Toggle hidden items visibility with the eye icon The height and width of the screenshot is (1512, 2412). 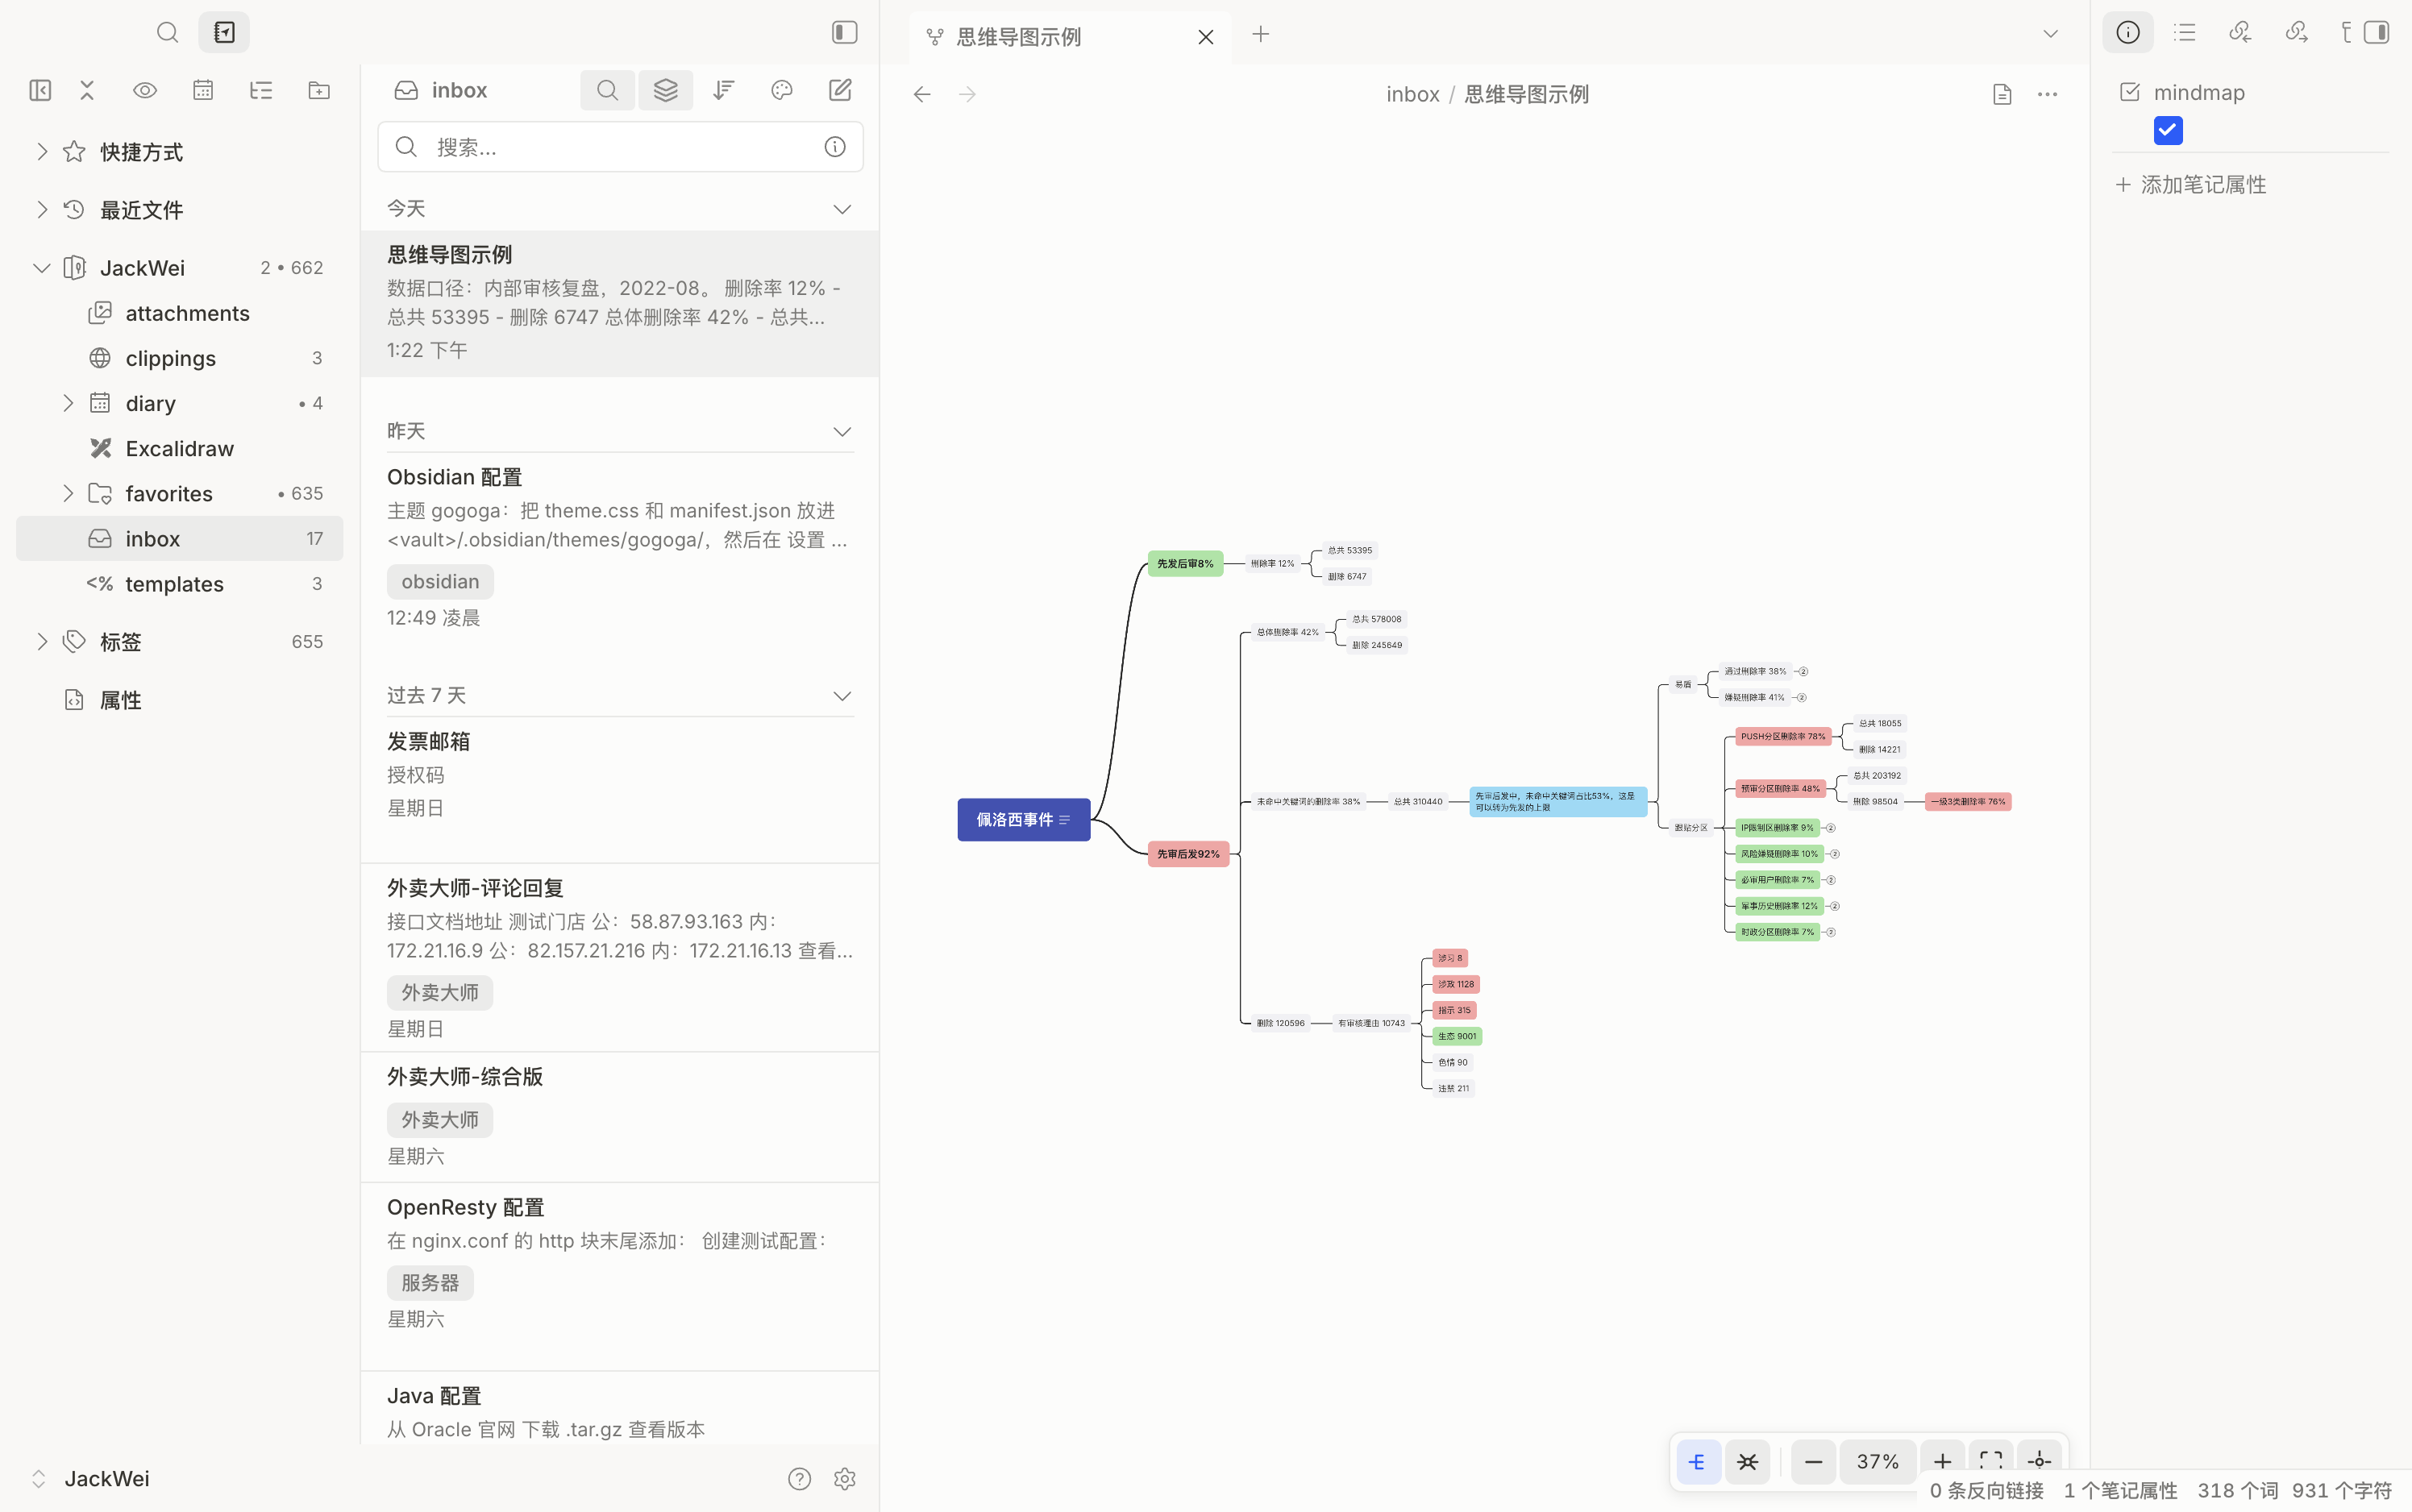click(x=145, y=90)
